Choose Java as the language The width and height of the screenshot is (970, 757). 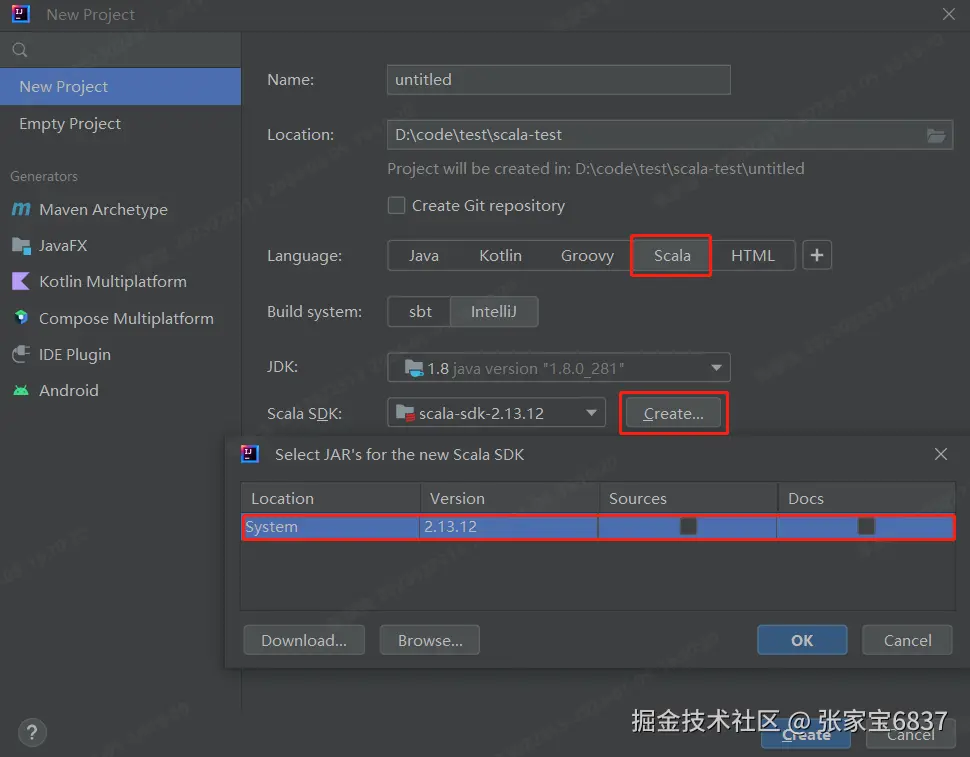click(424, 255)
